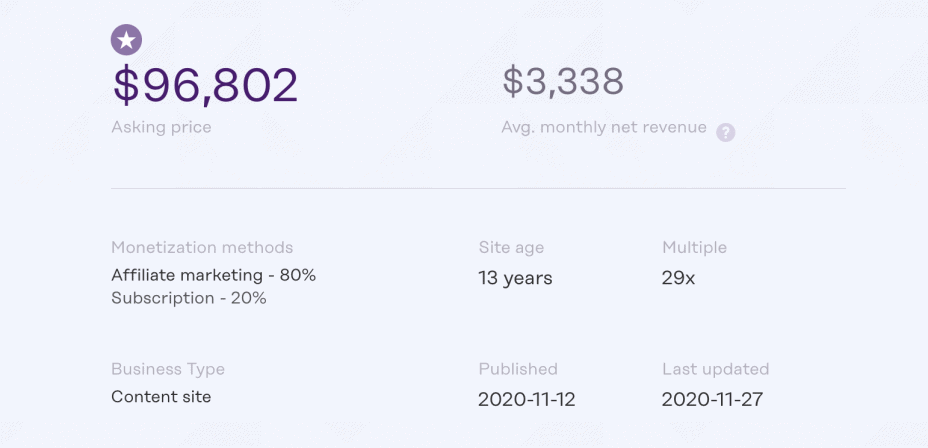The height and width of the screenshot is (448, 928).
Task: Click the published date 2020-11-12
Action: tap(527, 400)
